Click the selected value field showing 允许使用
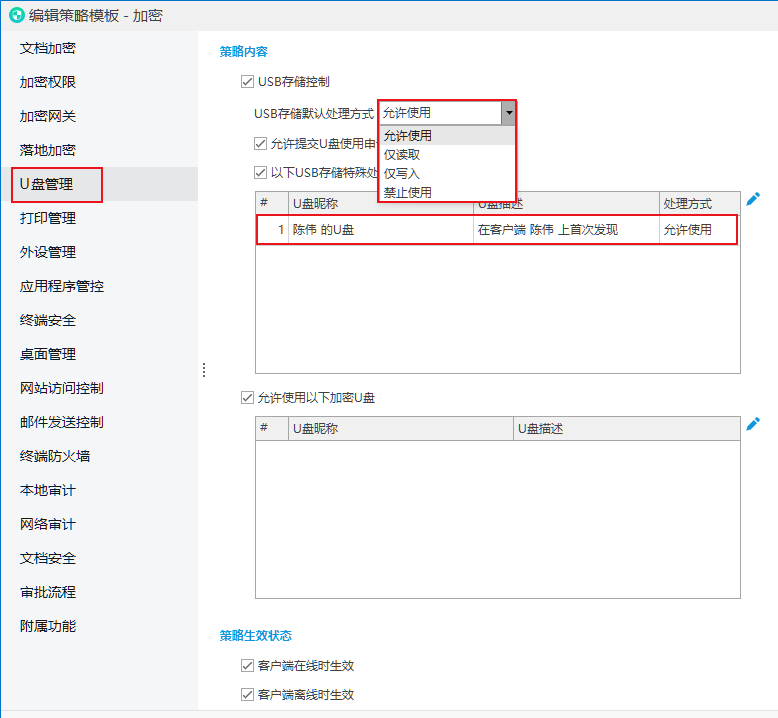This screenshot has height=718, width=778. [x=441, y=113]
